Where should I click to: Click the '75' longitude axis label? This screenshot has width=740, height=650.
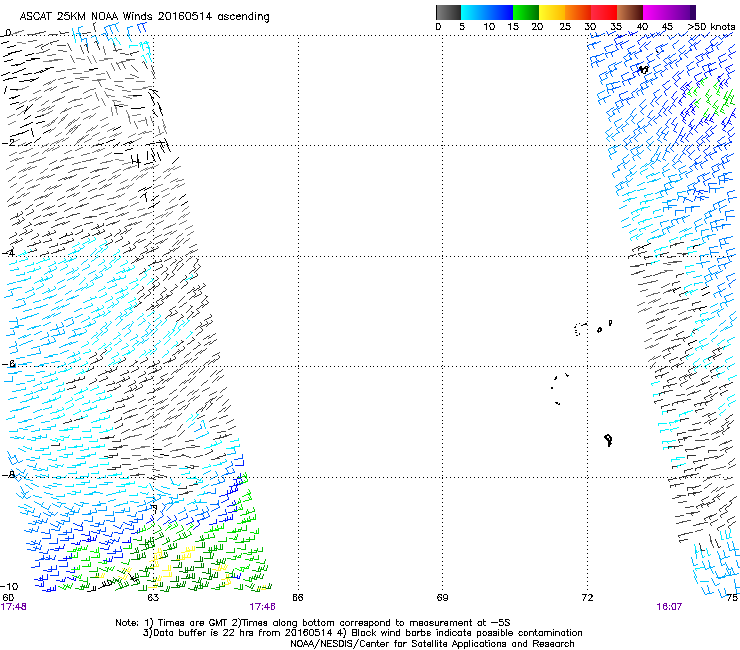click(732, 598)
